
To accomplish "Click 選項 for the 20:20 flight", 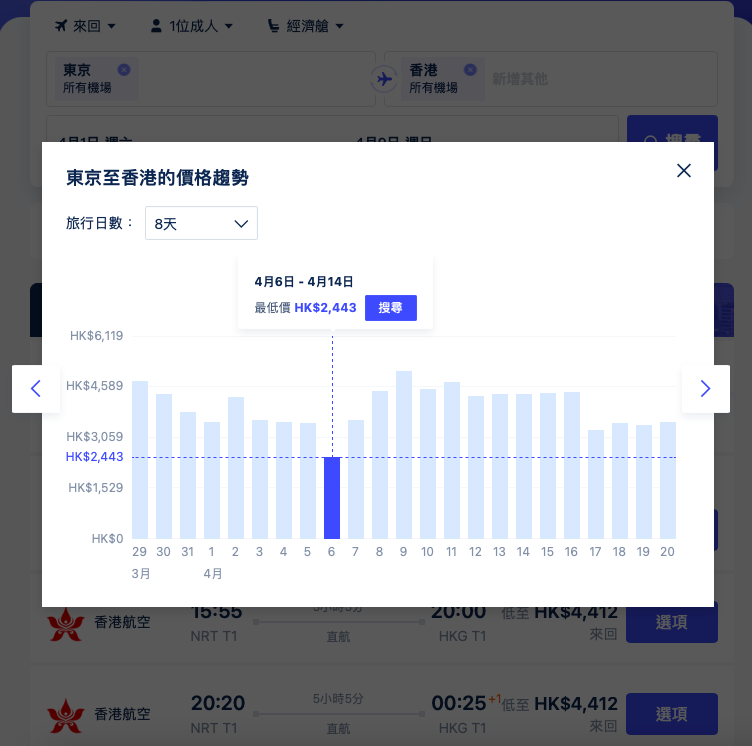I will [671, 714].
